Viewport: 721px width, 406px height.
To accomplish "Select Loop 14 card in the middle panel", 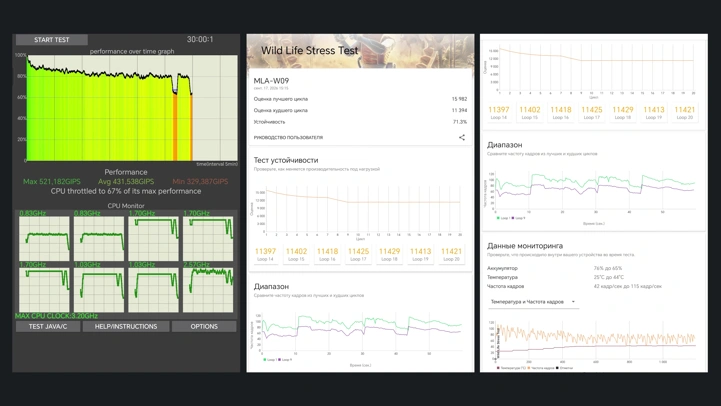I will (x=265, y=254).
